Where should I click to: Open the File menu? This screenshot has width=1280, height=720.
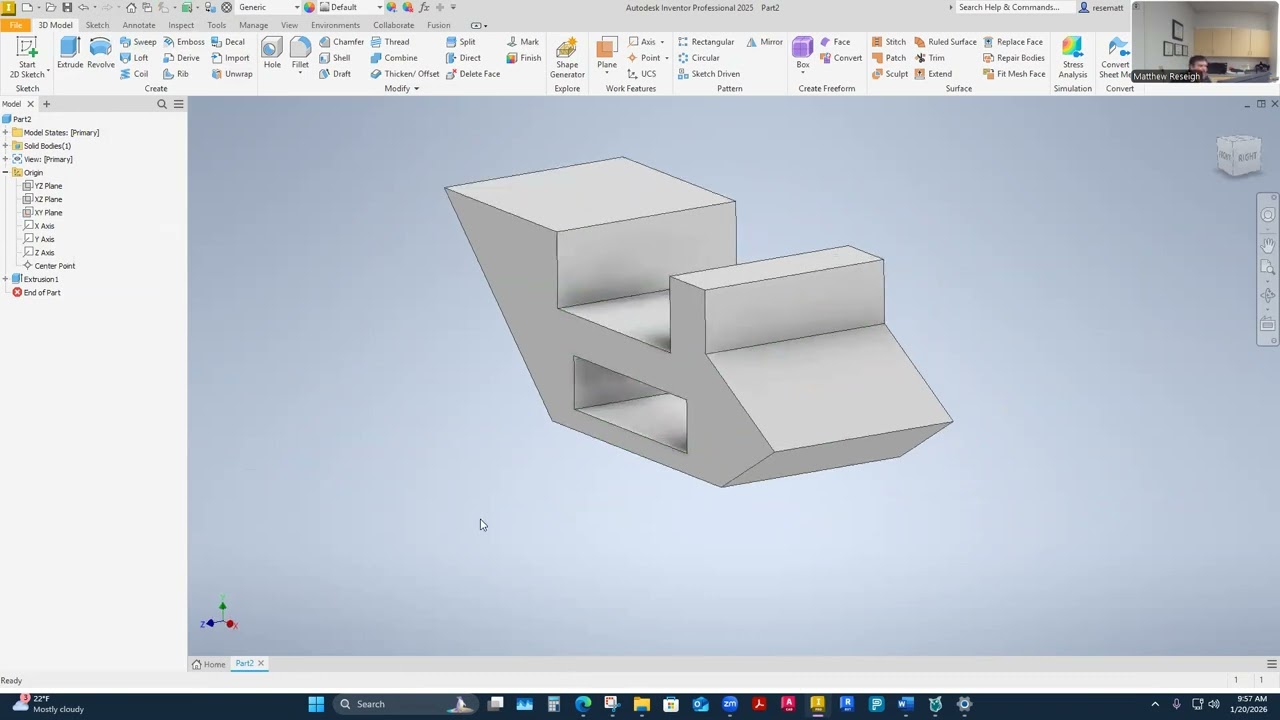15,25
